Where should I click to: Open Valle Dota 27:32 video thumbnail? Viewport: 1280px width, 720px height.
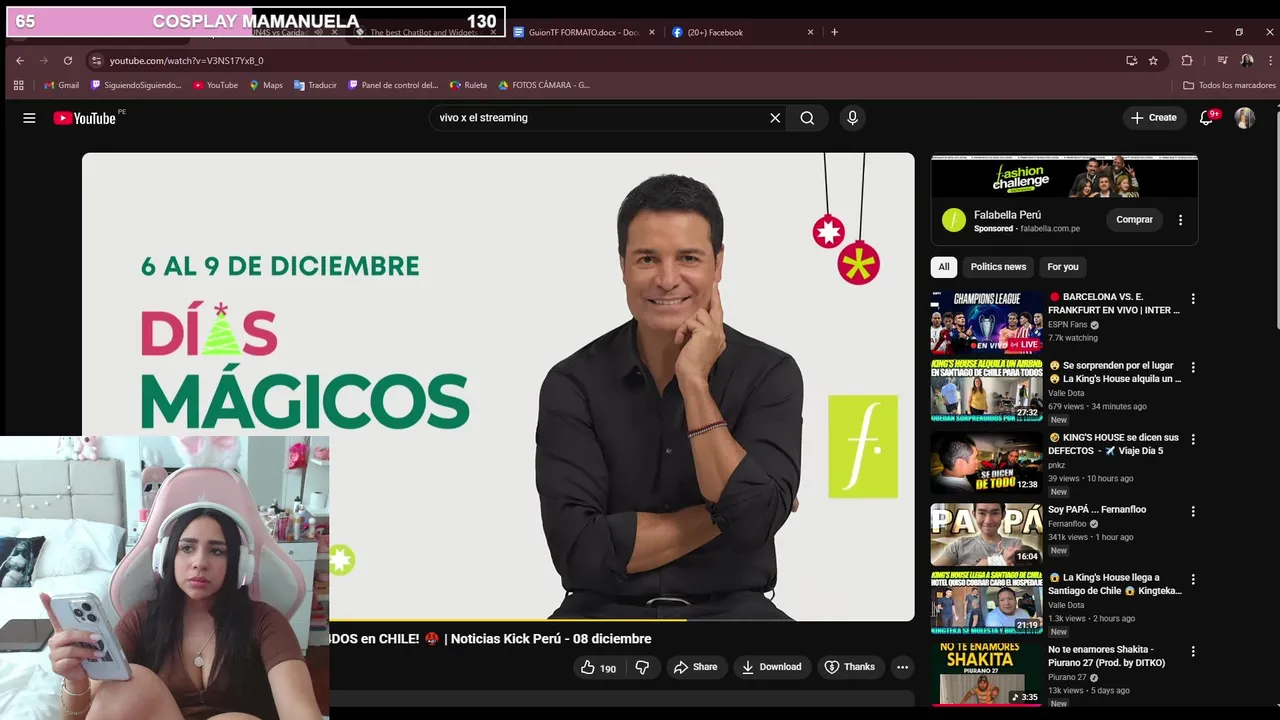pyautogui.click(x=986, y=390)
